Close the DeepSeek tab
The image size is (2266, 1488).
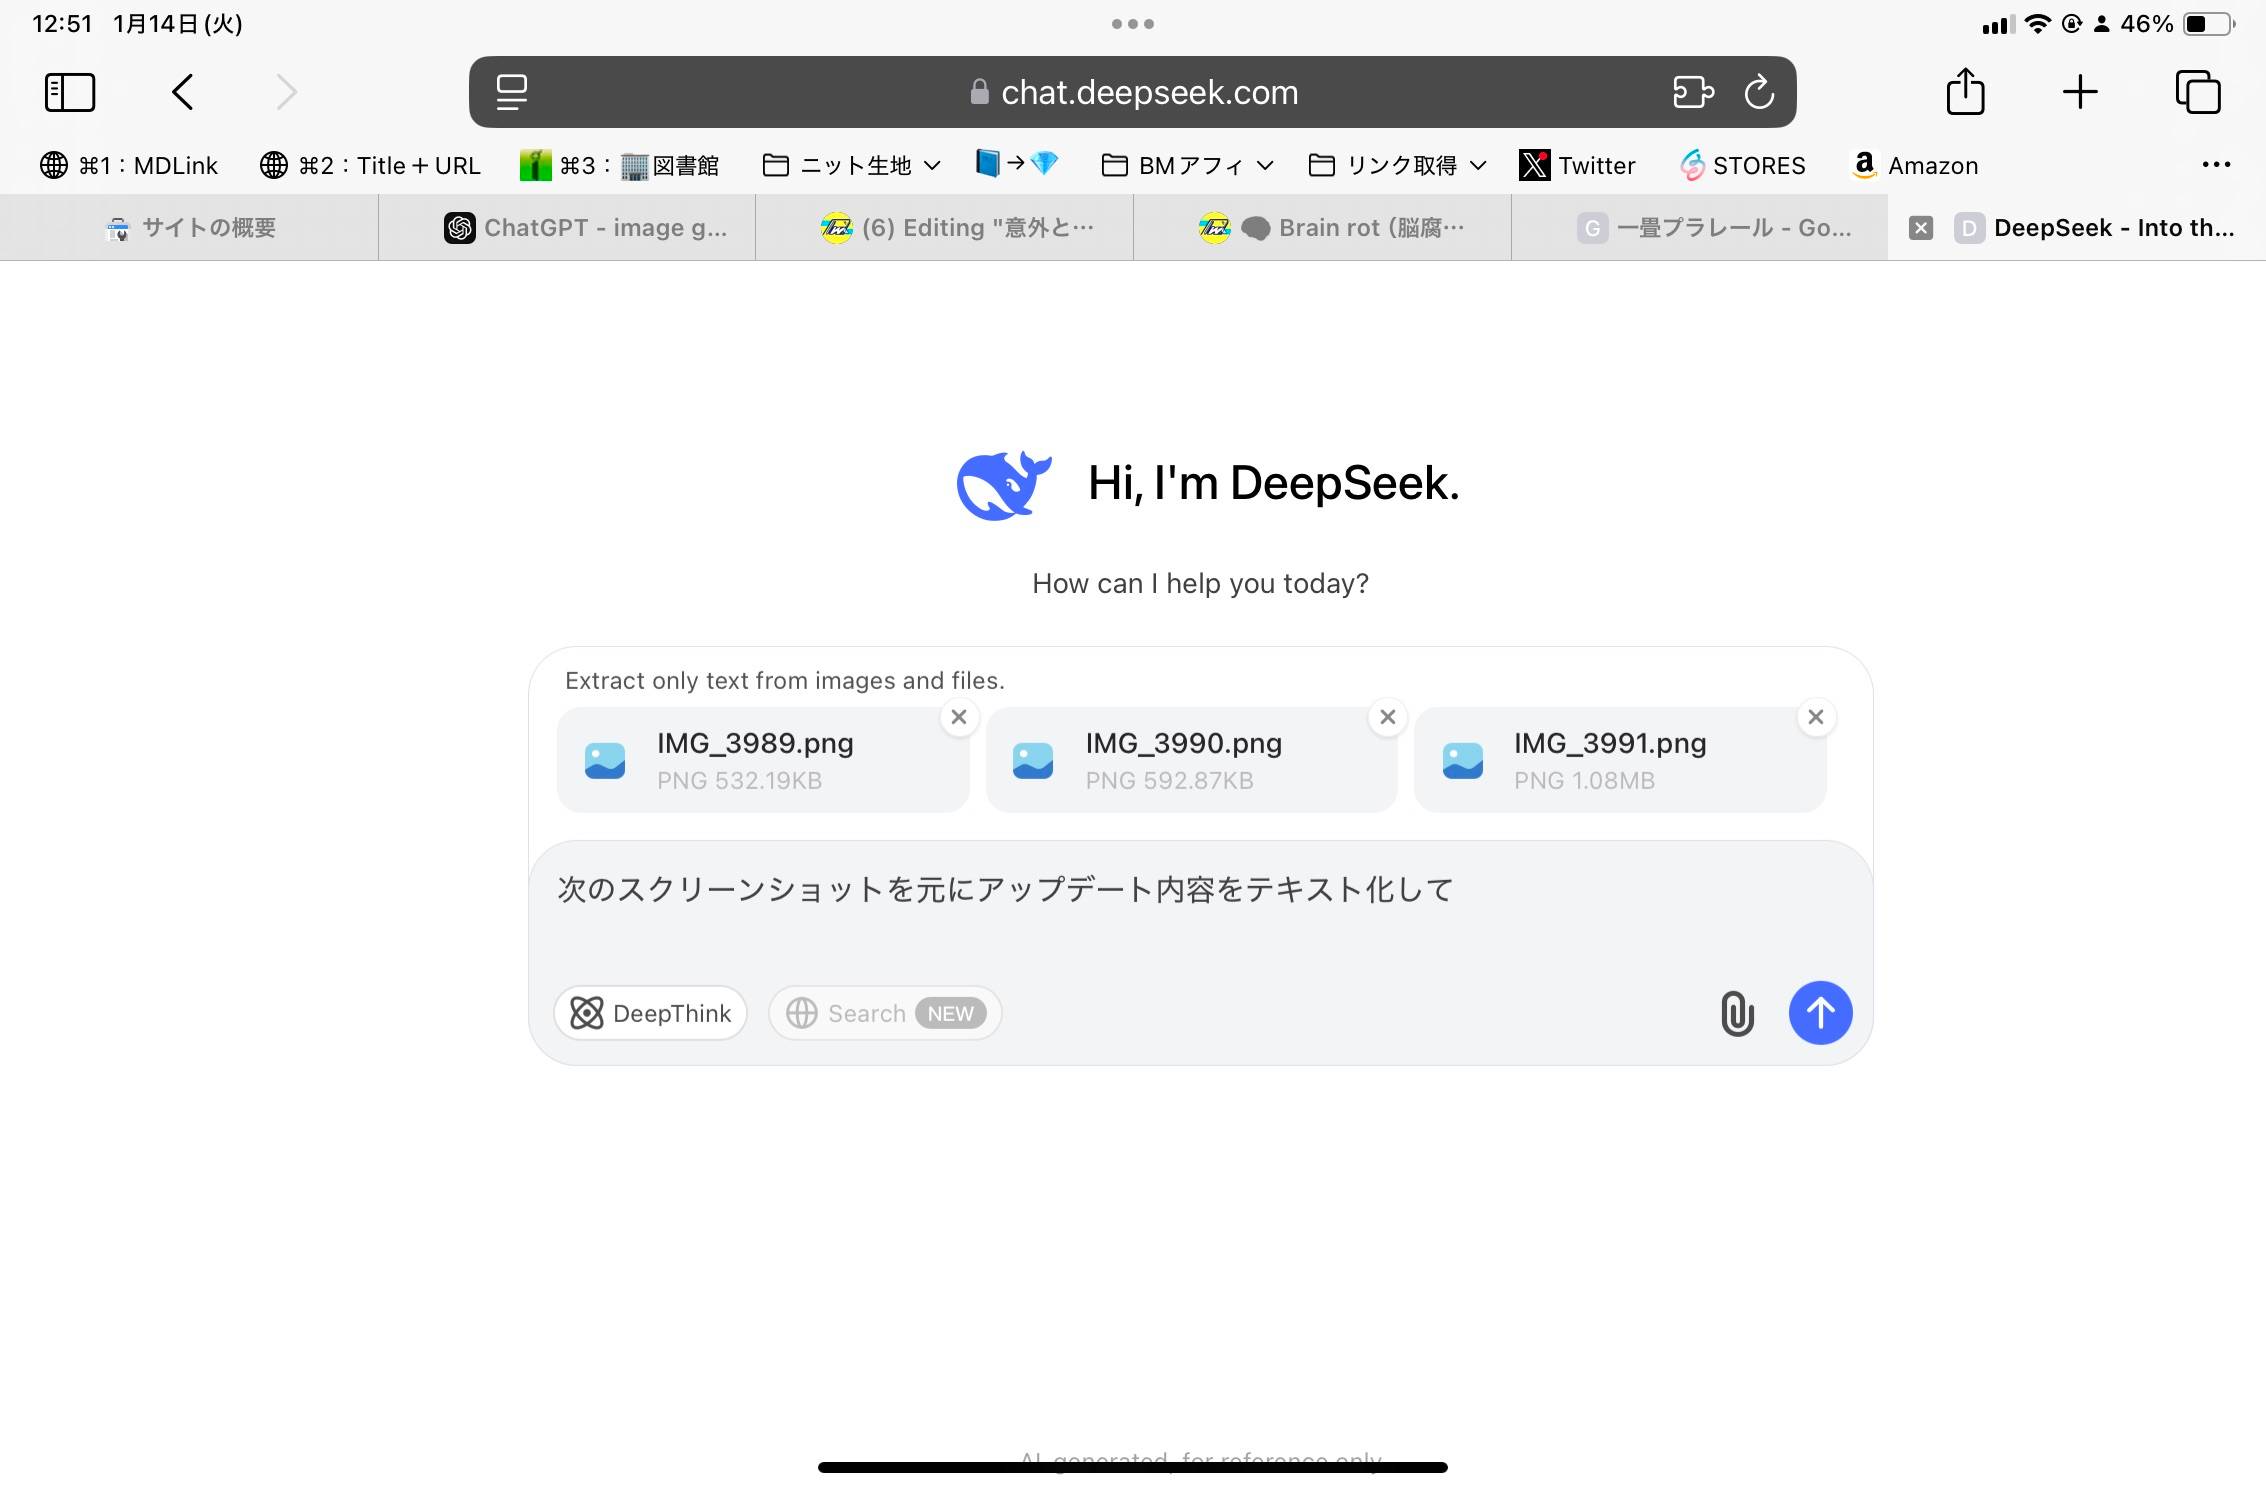[x=1920, y=228]
